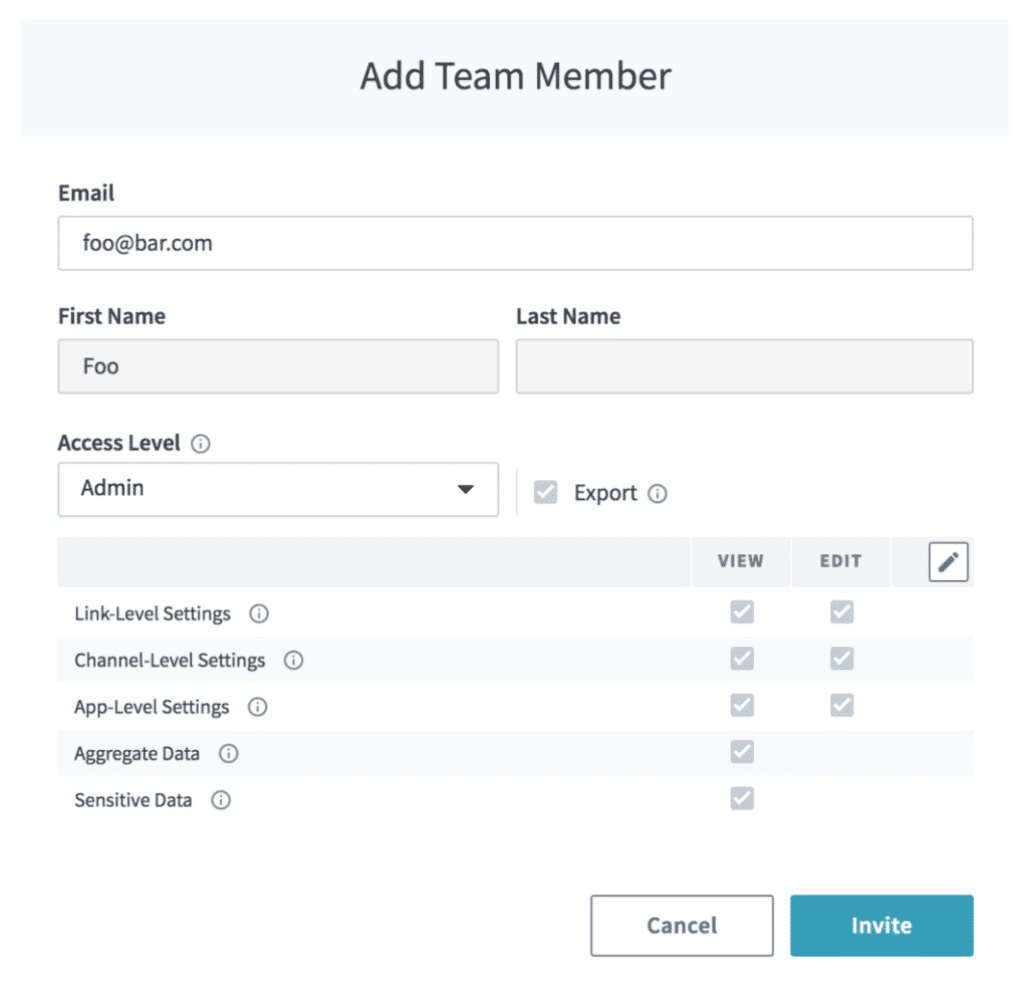Open the Access Level Admin dropdown
Viewport: 1024px width, 991px height.
(278, 489)
